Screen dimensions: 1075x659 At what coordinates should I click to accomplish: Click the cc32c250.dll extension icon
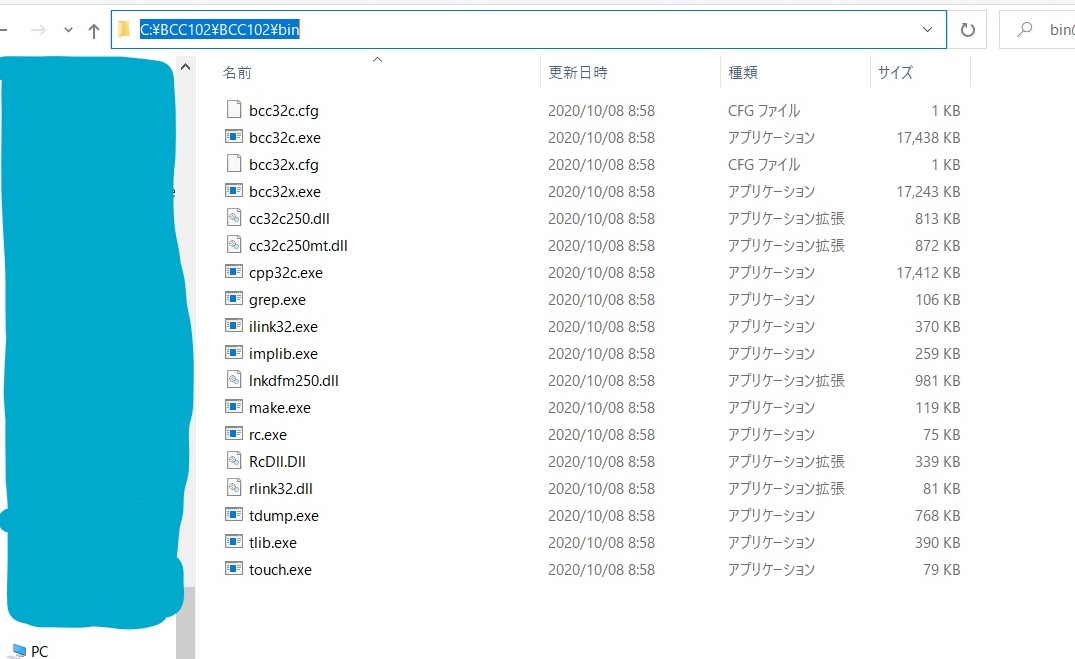point(236,218)
